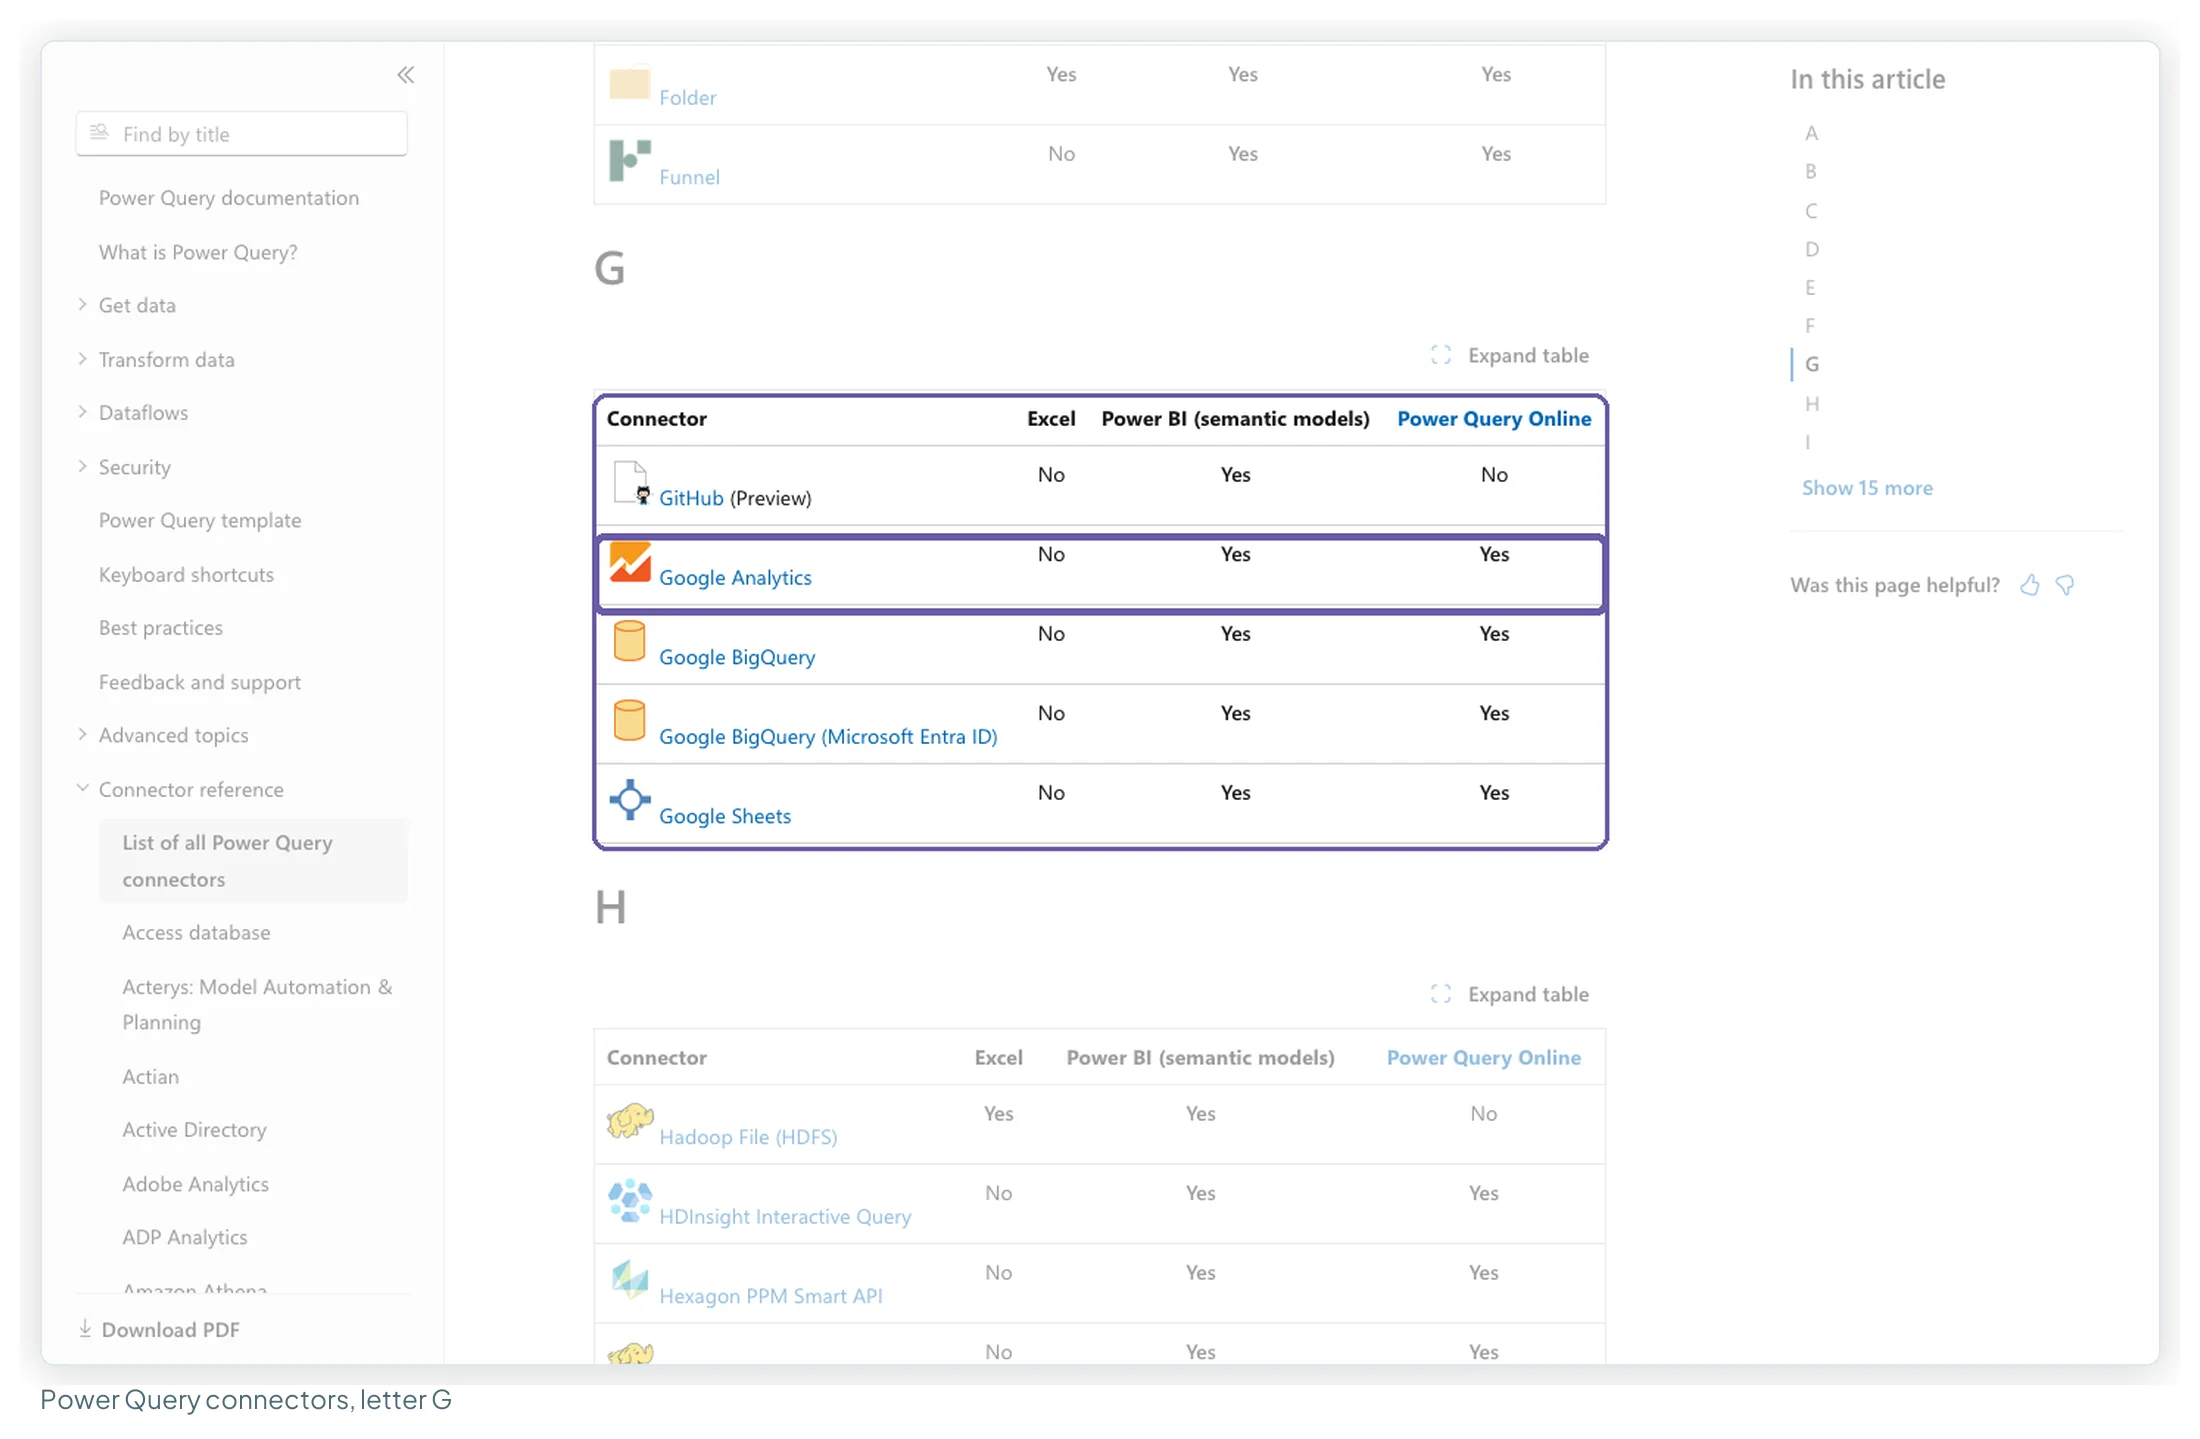Click the Hadoop File elephant icon

[x=630, y=1121]
